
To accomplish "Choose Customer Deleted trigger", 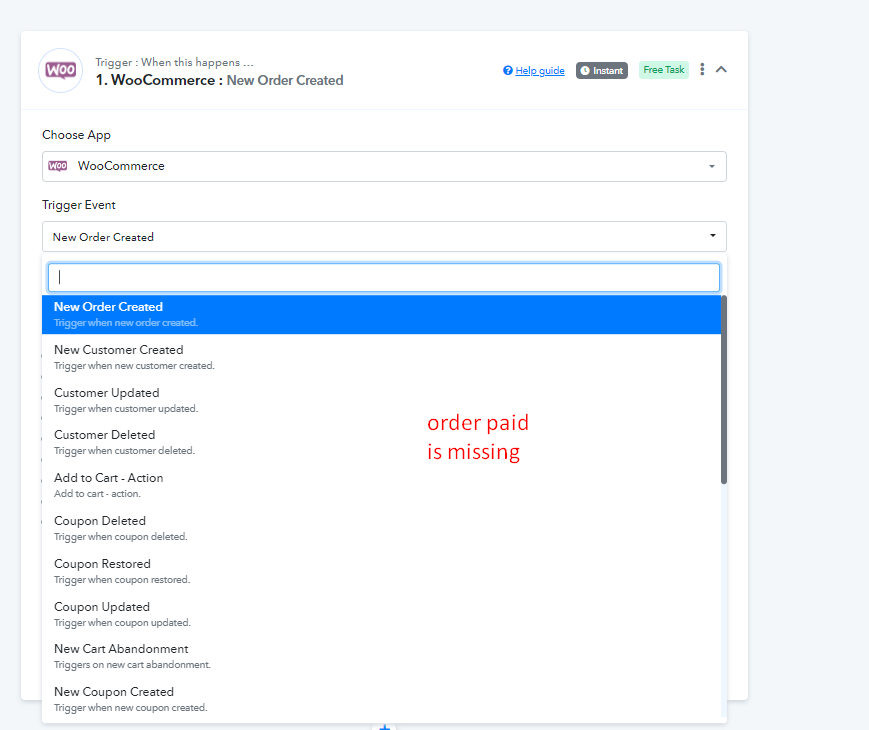I will pos(381,442).
